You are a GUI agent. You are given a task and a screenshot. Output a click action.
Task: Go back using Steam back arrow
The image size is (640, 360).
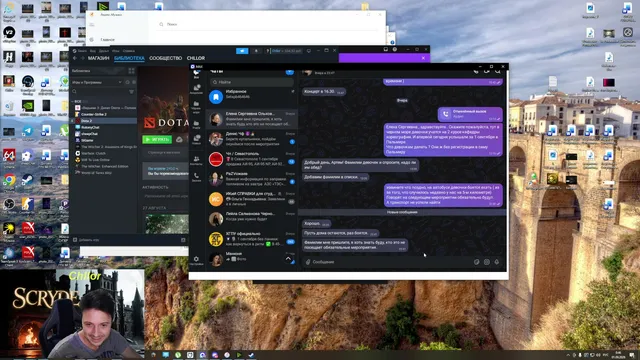coord(75,58)
